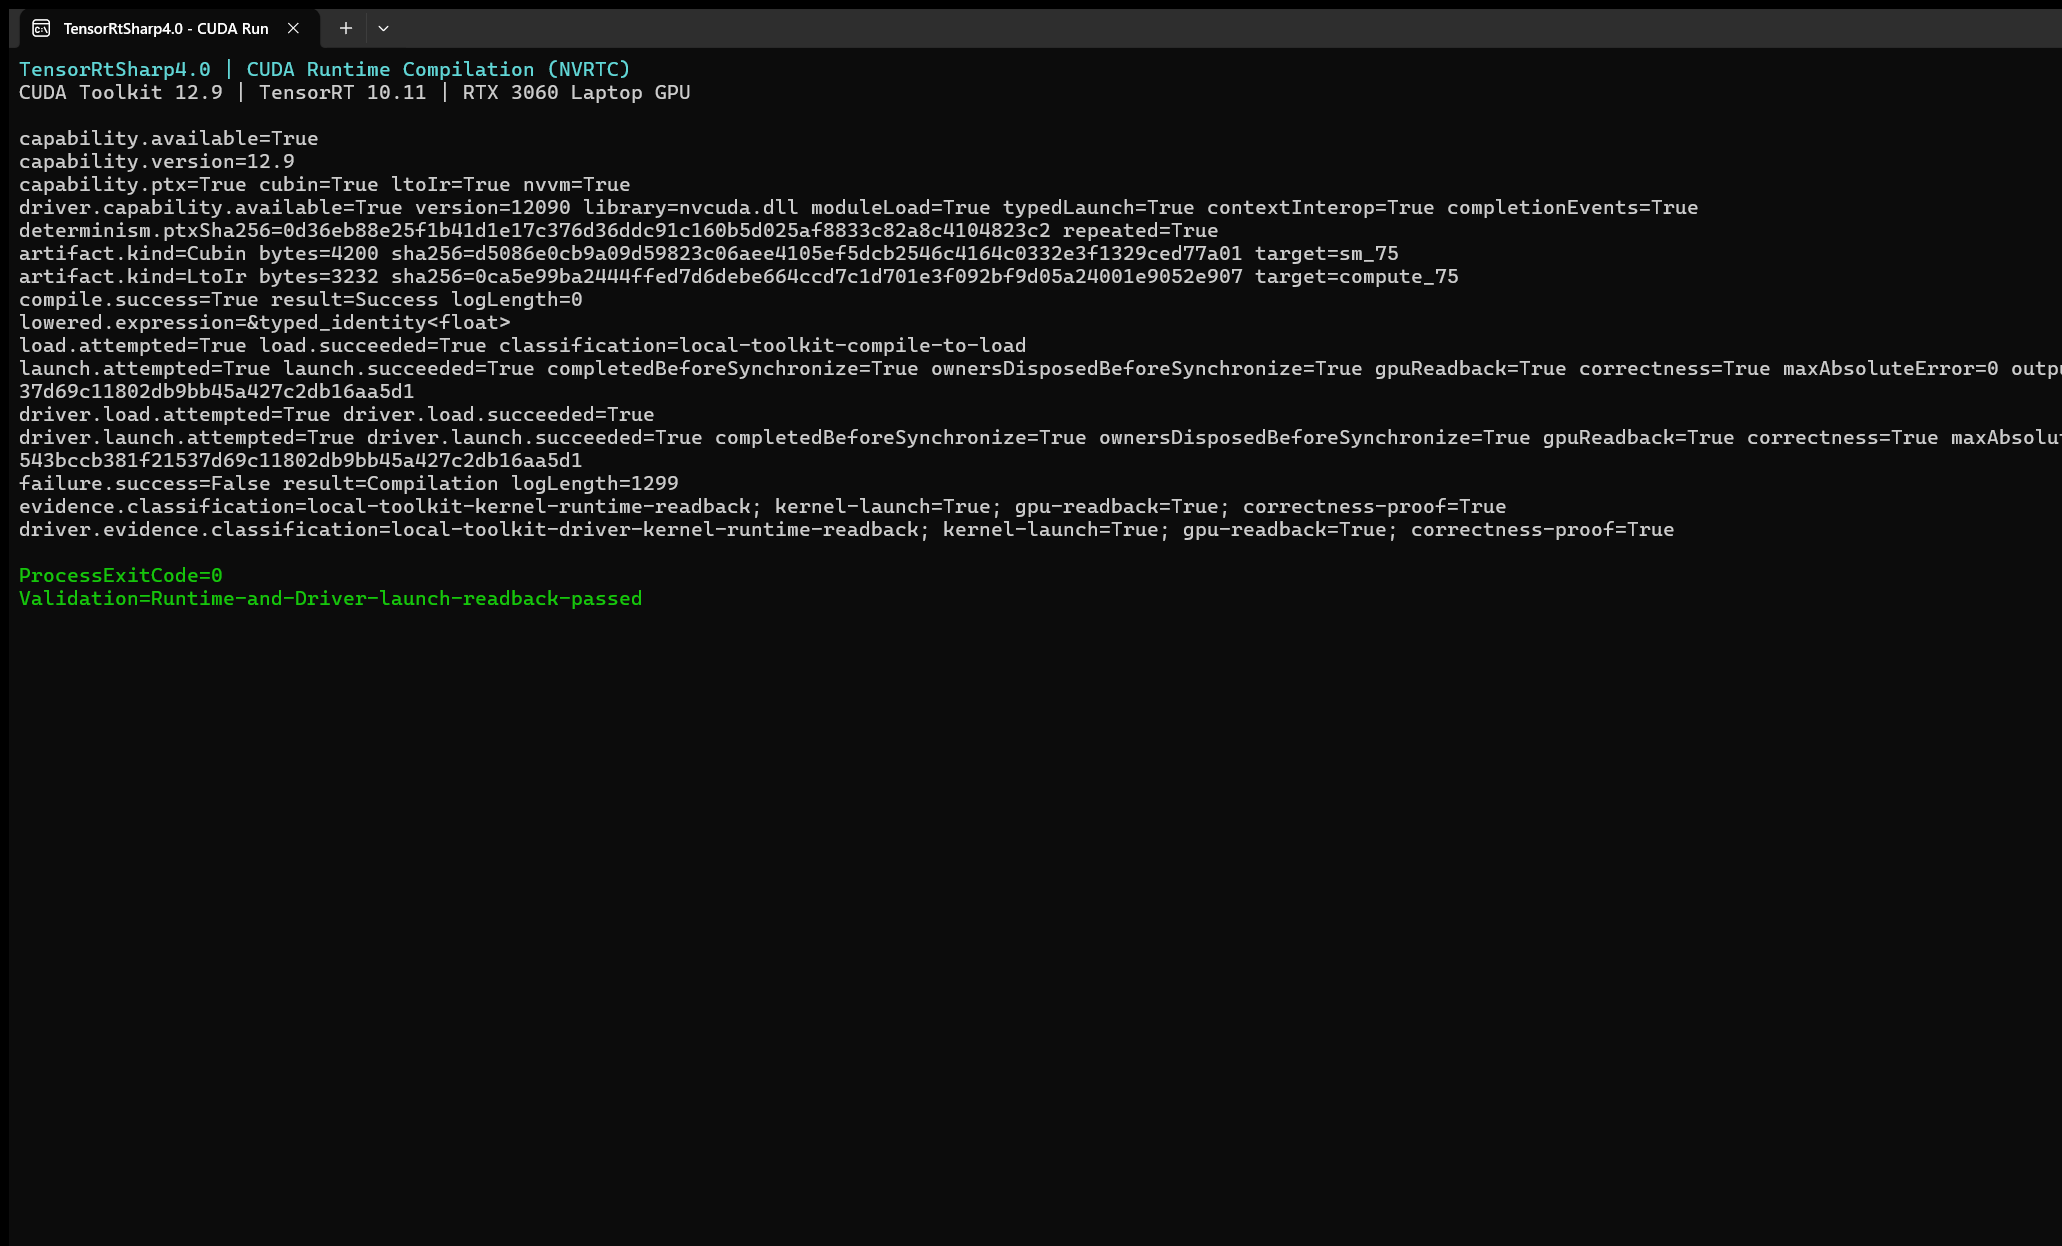2062x1246 pixels.
Task: Click the 'evidence.classification=local-toolkit-kernel-runtime-readback' line
Action: point(763,506)
